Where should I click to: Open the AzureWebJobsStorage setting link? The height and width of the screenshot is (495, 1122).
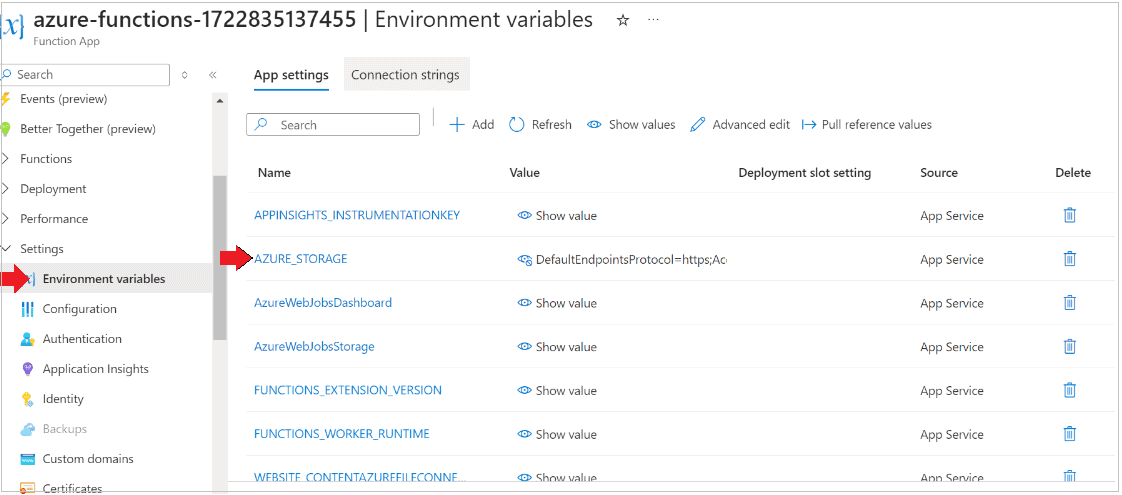314,347
